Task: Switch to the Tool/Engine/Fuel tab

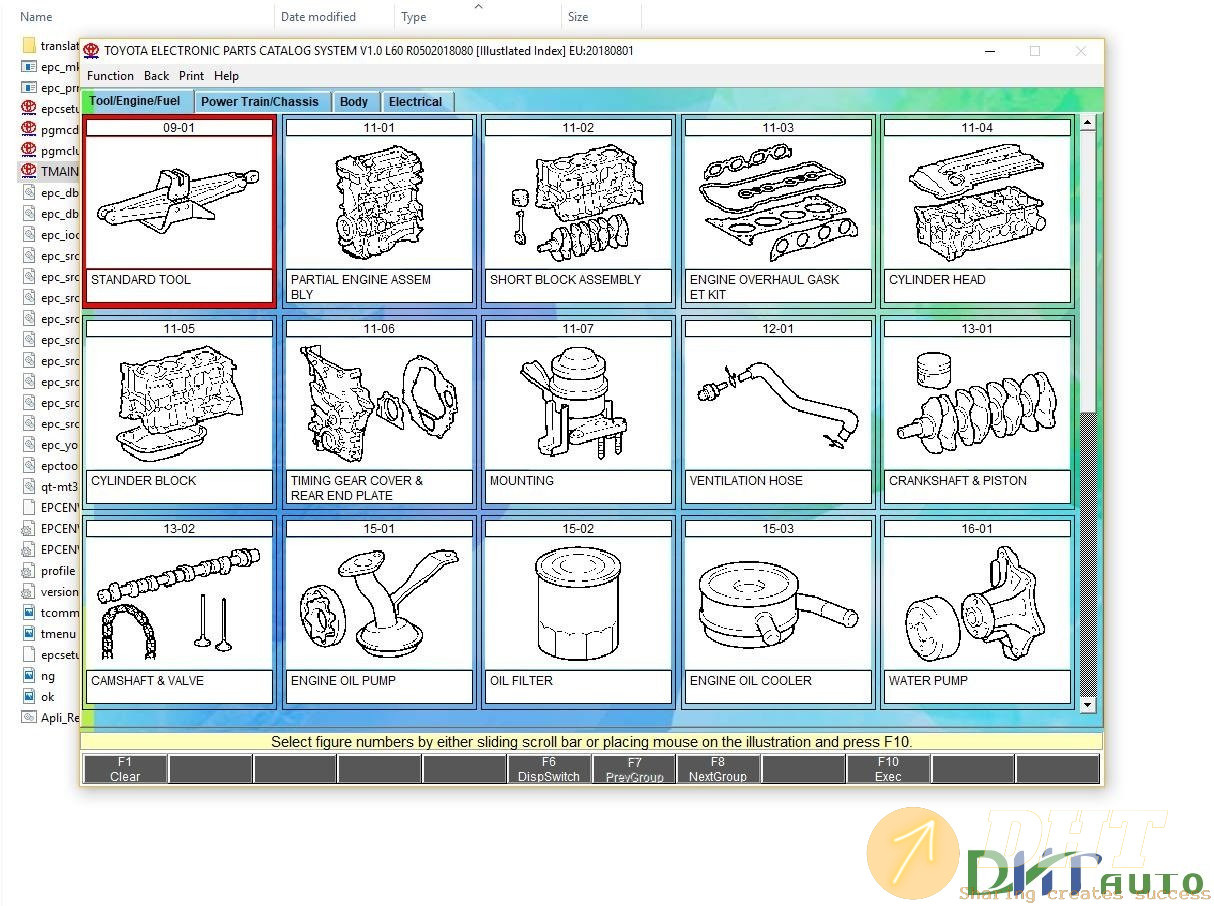Action: pos(135,101)
